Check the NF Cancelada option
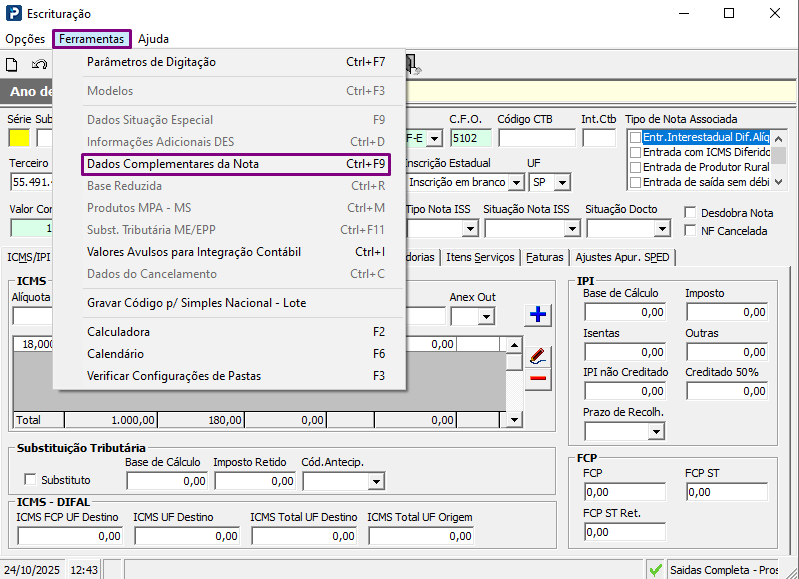The height and width of the screenshot is (579, 799). click(x=690, y=231)
